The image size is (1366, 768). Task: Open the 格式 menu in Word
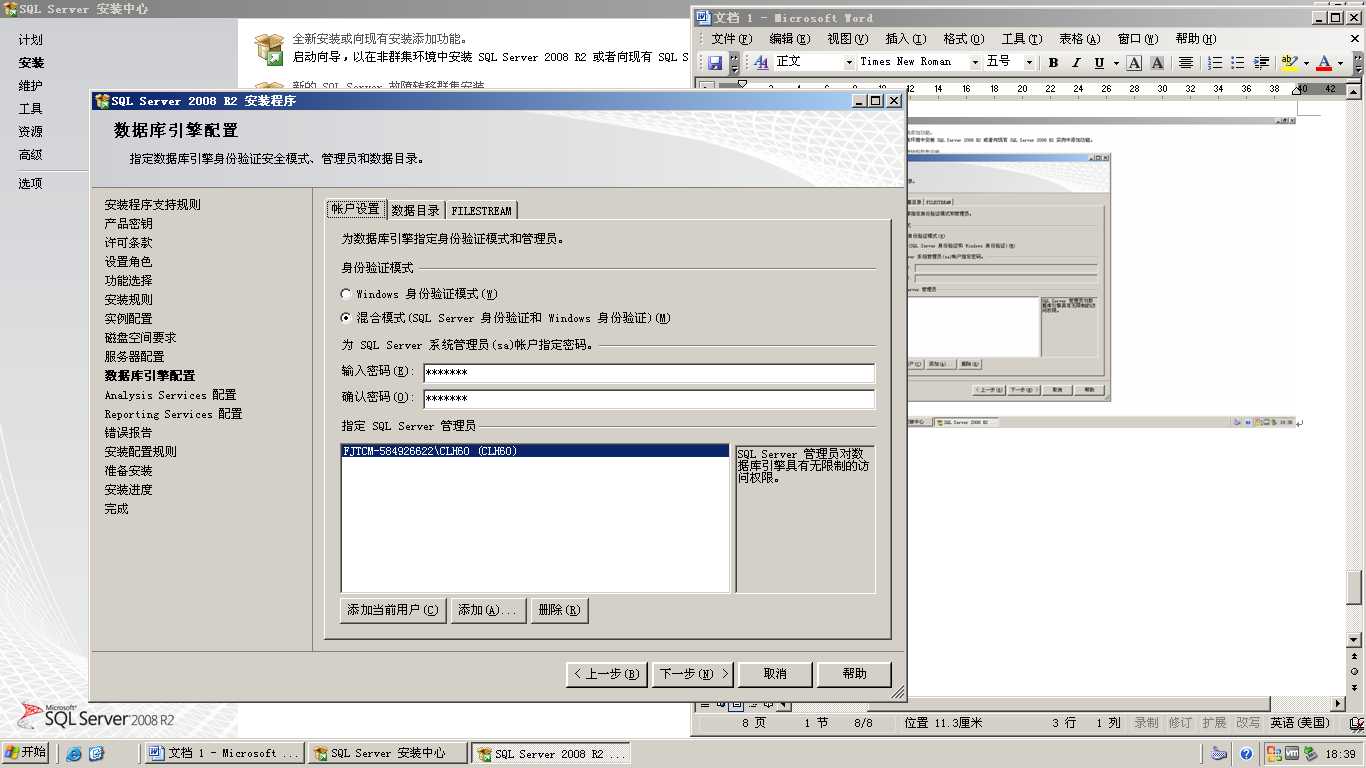(963, 39)
